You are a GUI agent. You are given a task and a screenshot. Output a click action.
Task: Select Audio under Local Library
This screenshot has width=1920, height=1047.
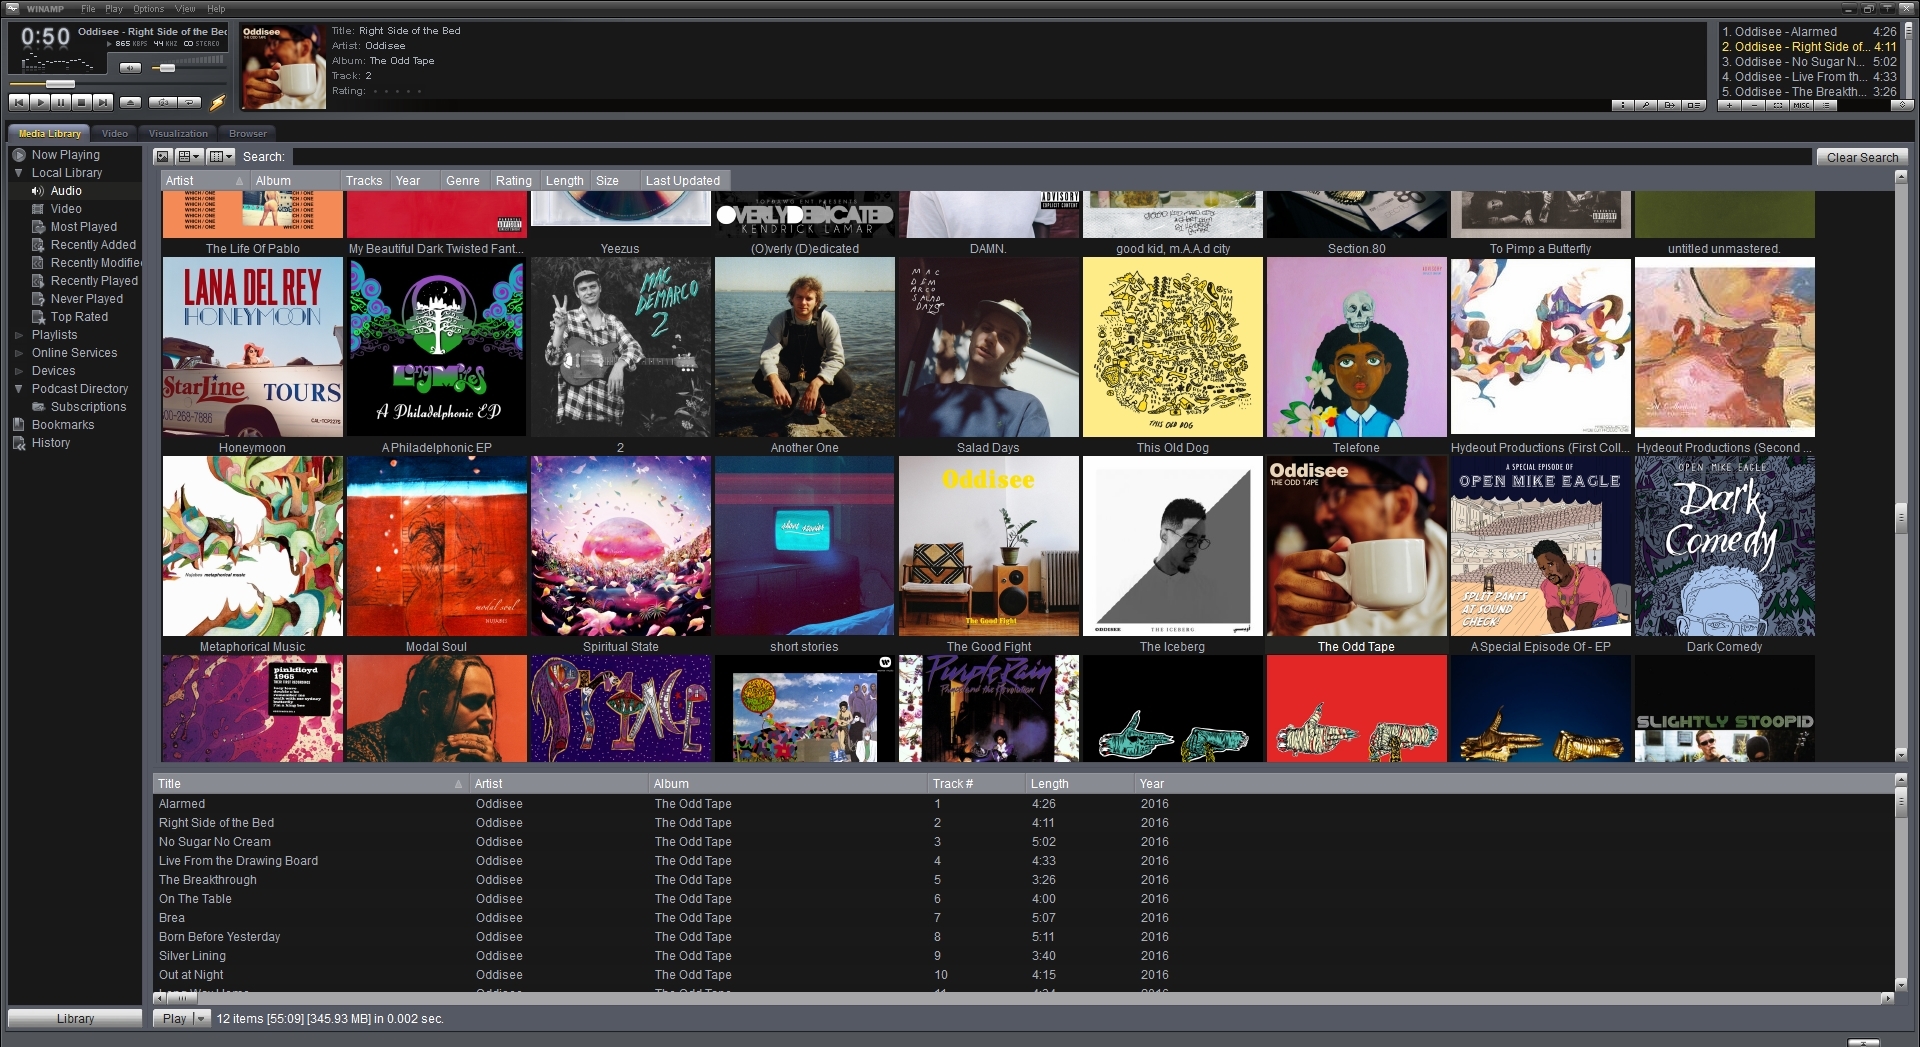click(66, 191)
